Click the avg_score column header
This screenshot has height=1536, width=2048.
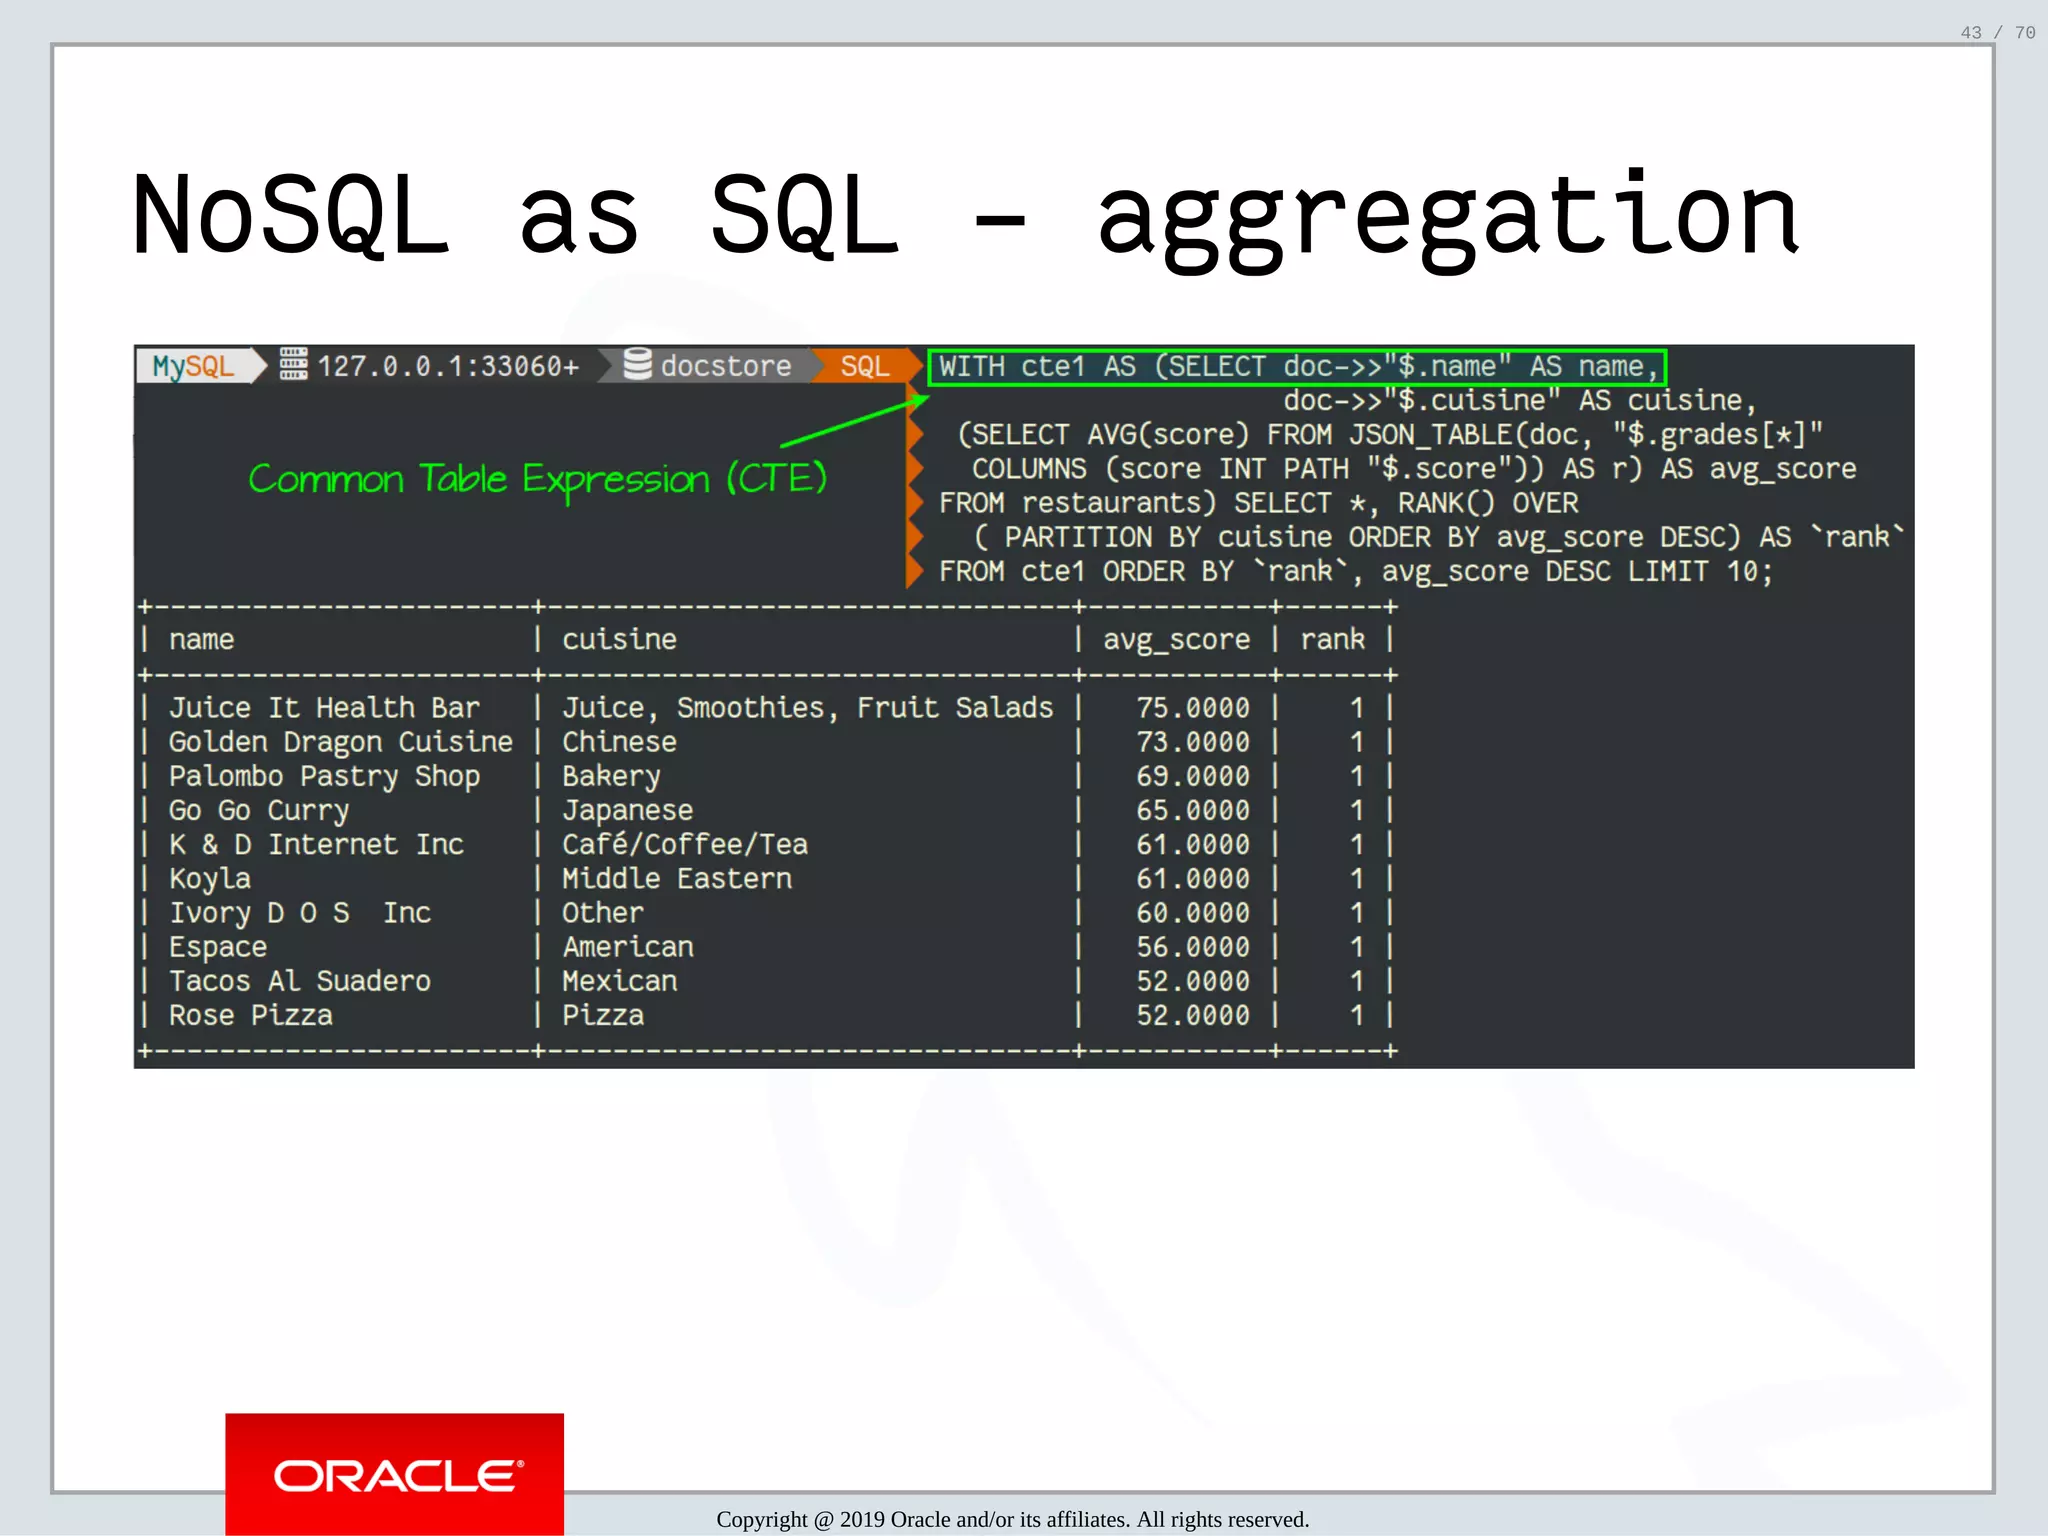tap(1176, 640)
